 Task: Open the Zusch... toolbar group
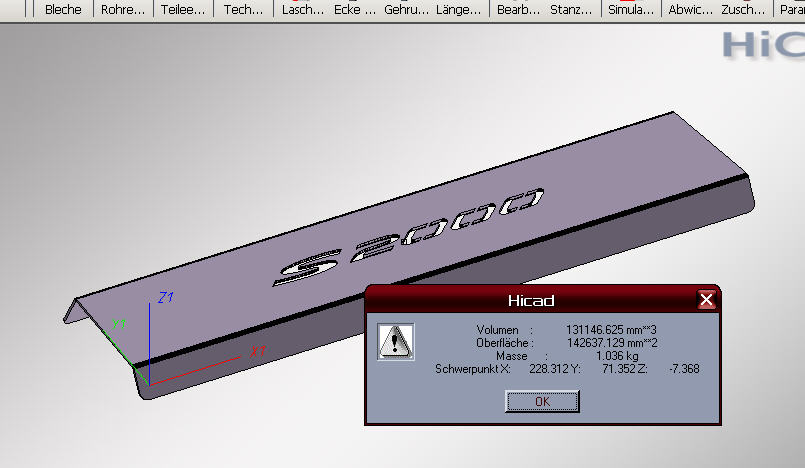[743, 9]
